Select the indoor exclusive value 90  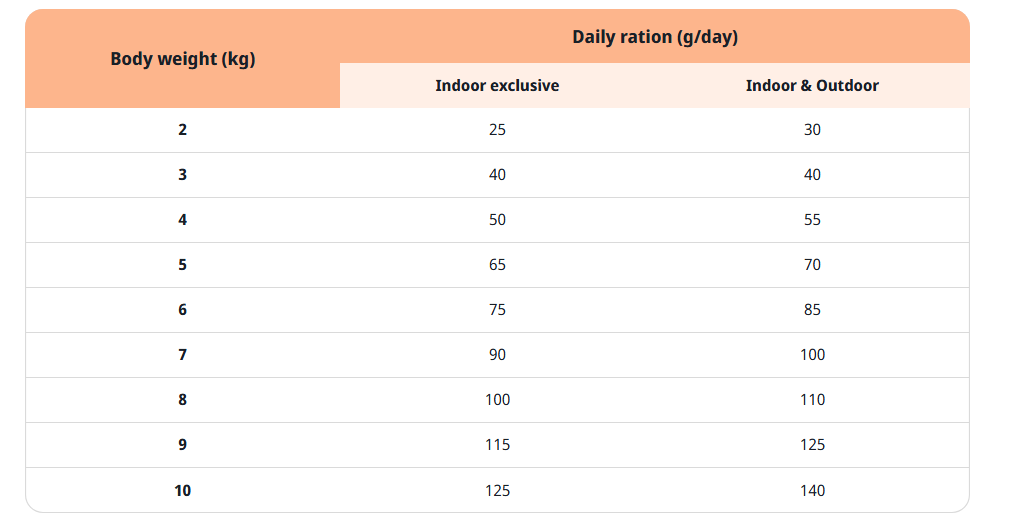(x=497, y=355)
